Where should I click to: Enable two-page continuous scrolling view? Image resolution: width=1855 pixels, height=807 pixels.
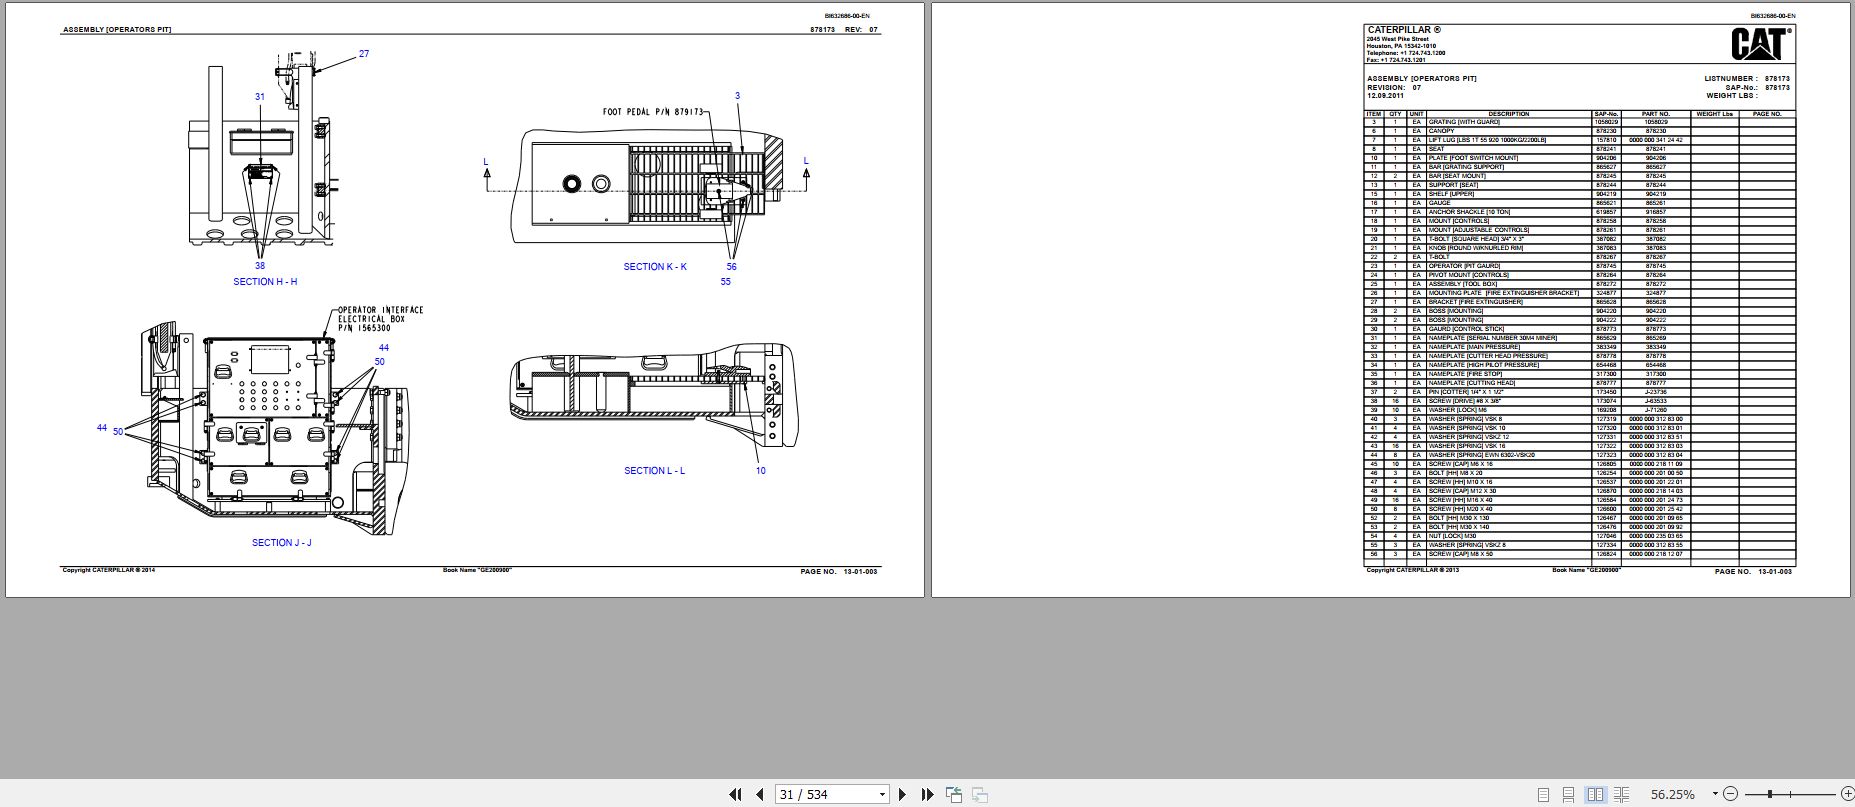[1621, 794]
